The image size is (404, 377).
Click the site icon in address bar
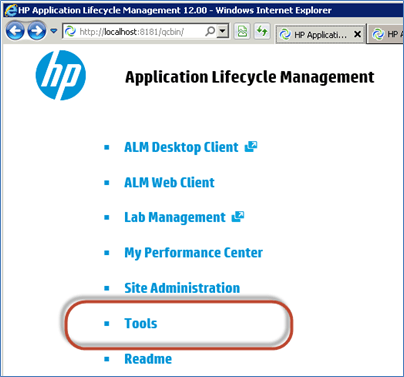pos(70,32)
